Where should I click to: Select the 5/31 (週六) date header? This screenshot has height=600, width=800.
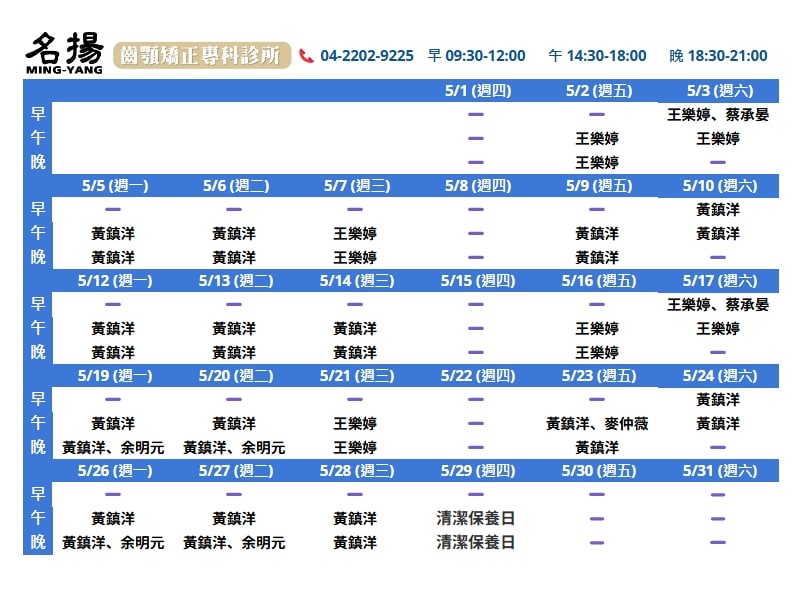(719, 470)
